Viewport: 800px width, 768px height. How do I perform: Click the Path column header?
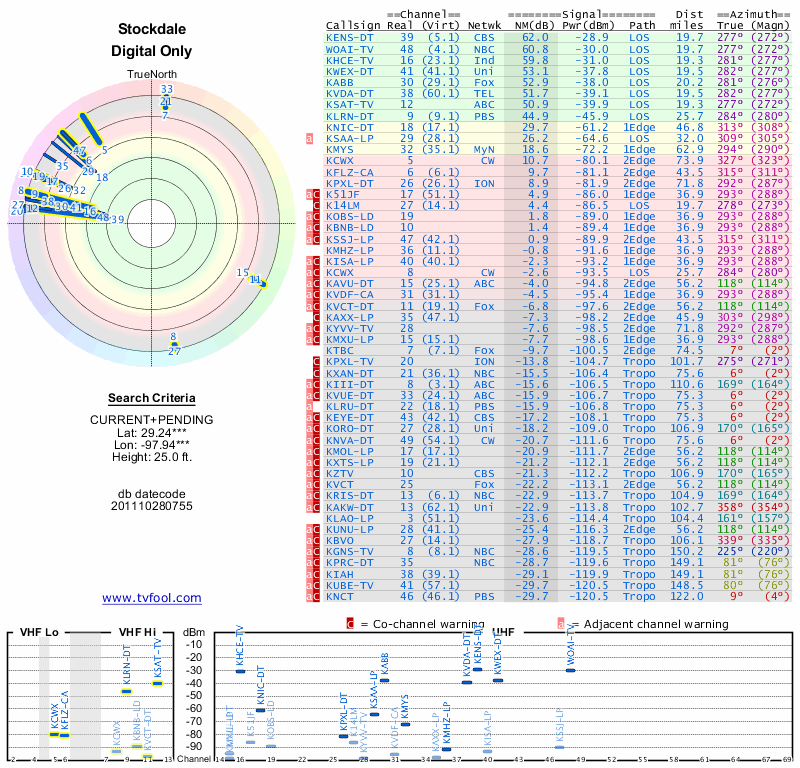[642, 26]
